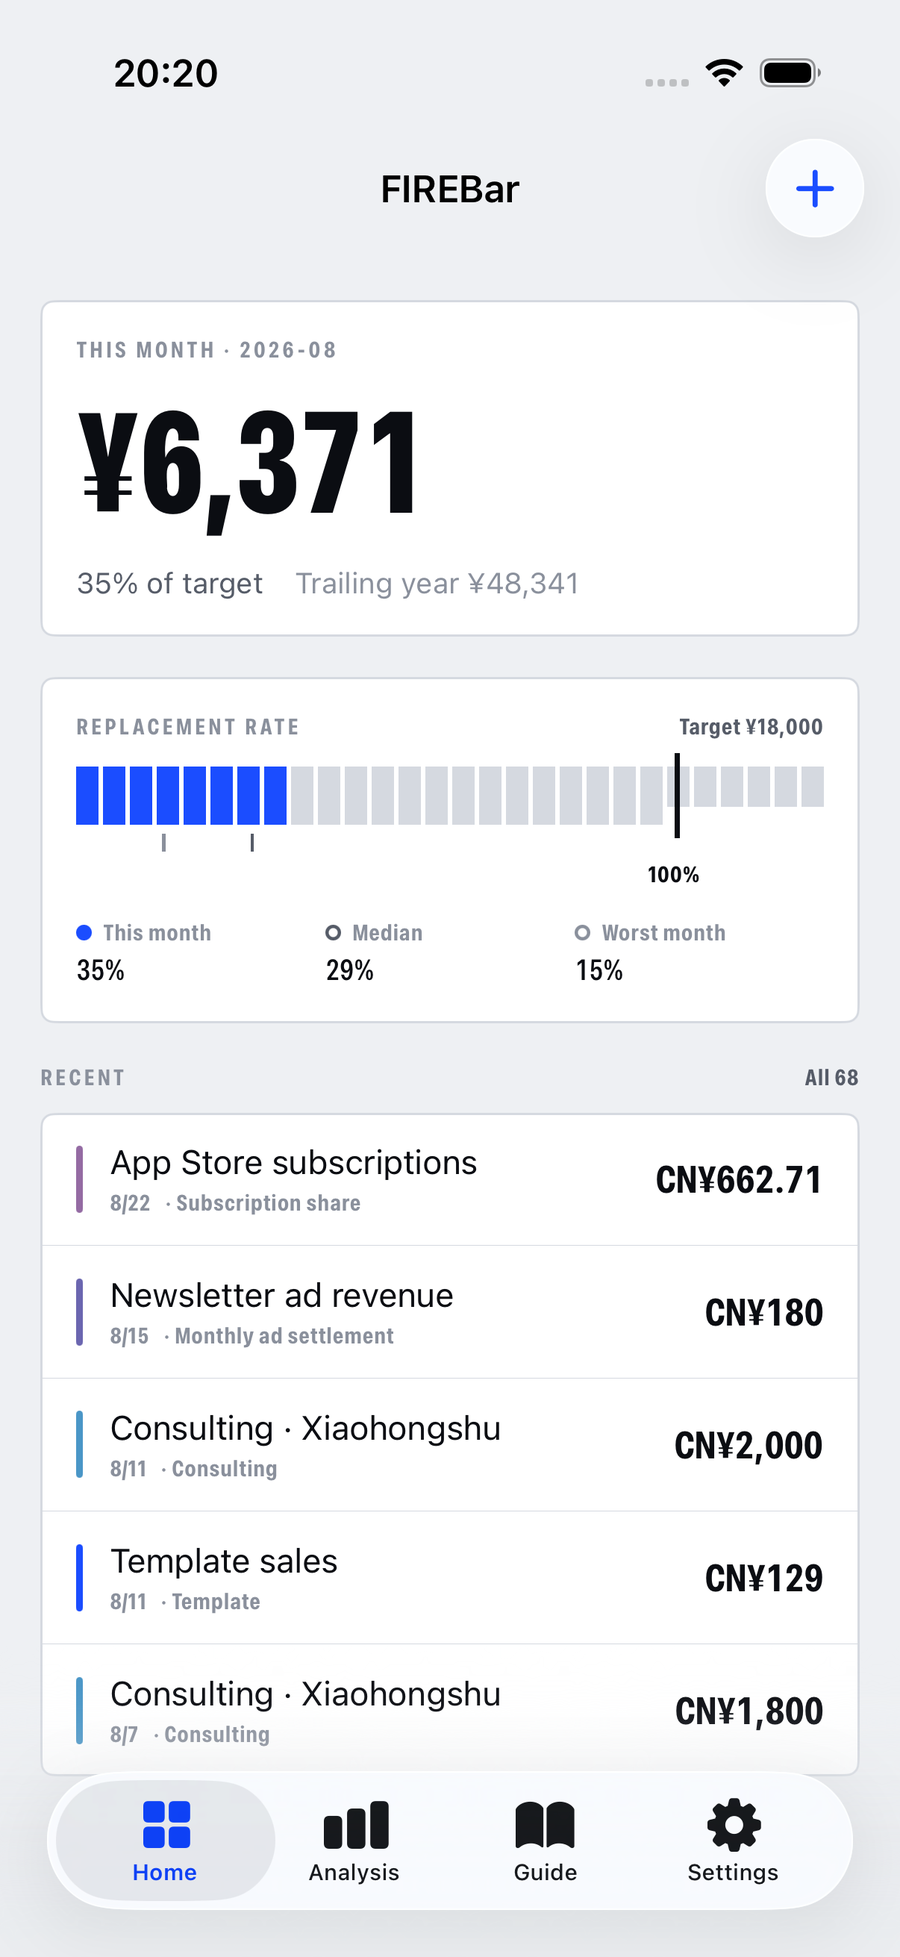Tap the Worst month legend circle
This screenshot has height=1957, width=900.
click(582, 932)
